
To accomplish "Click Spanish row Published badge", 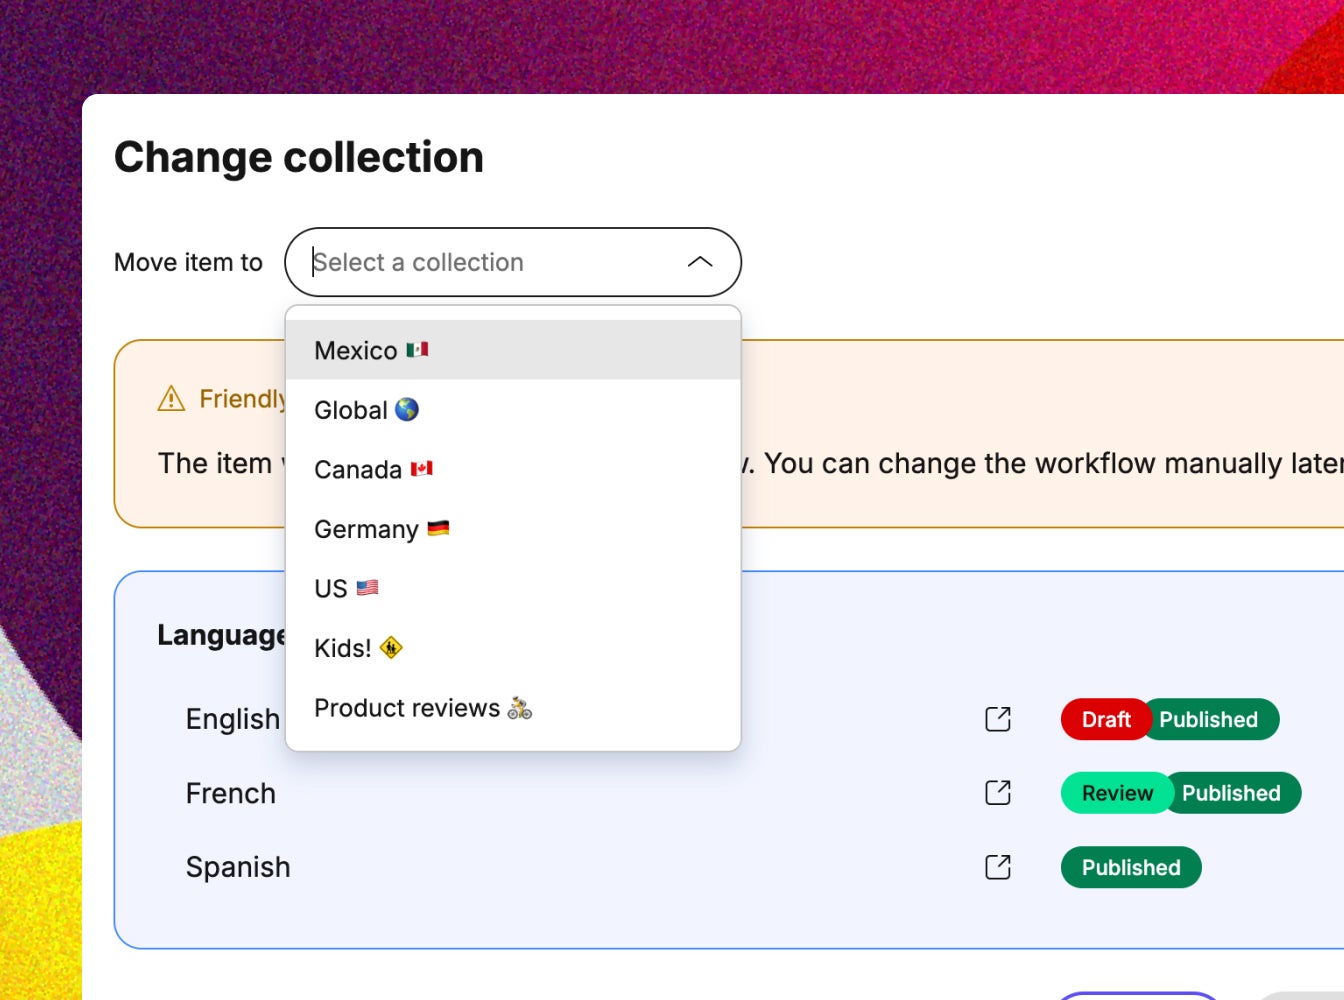I will pos(1131,867).
